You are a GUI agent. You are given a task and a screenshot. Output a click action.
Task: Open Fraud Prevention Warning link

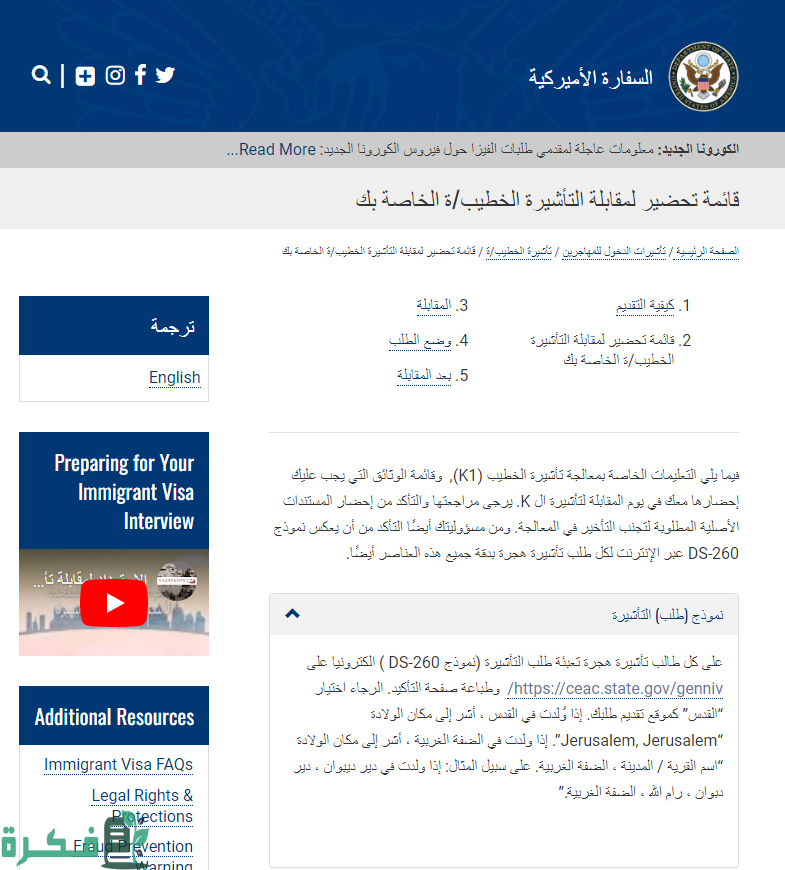click(134, 856)
